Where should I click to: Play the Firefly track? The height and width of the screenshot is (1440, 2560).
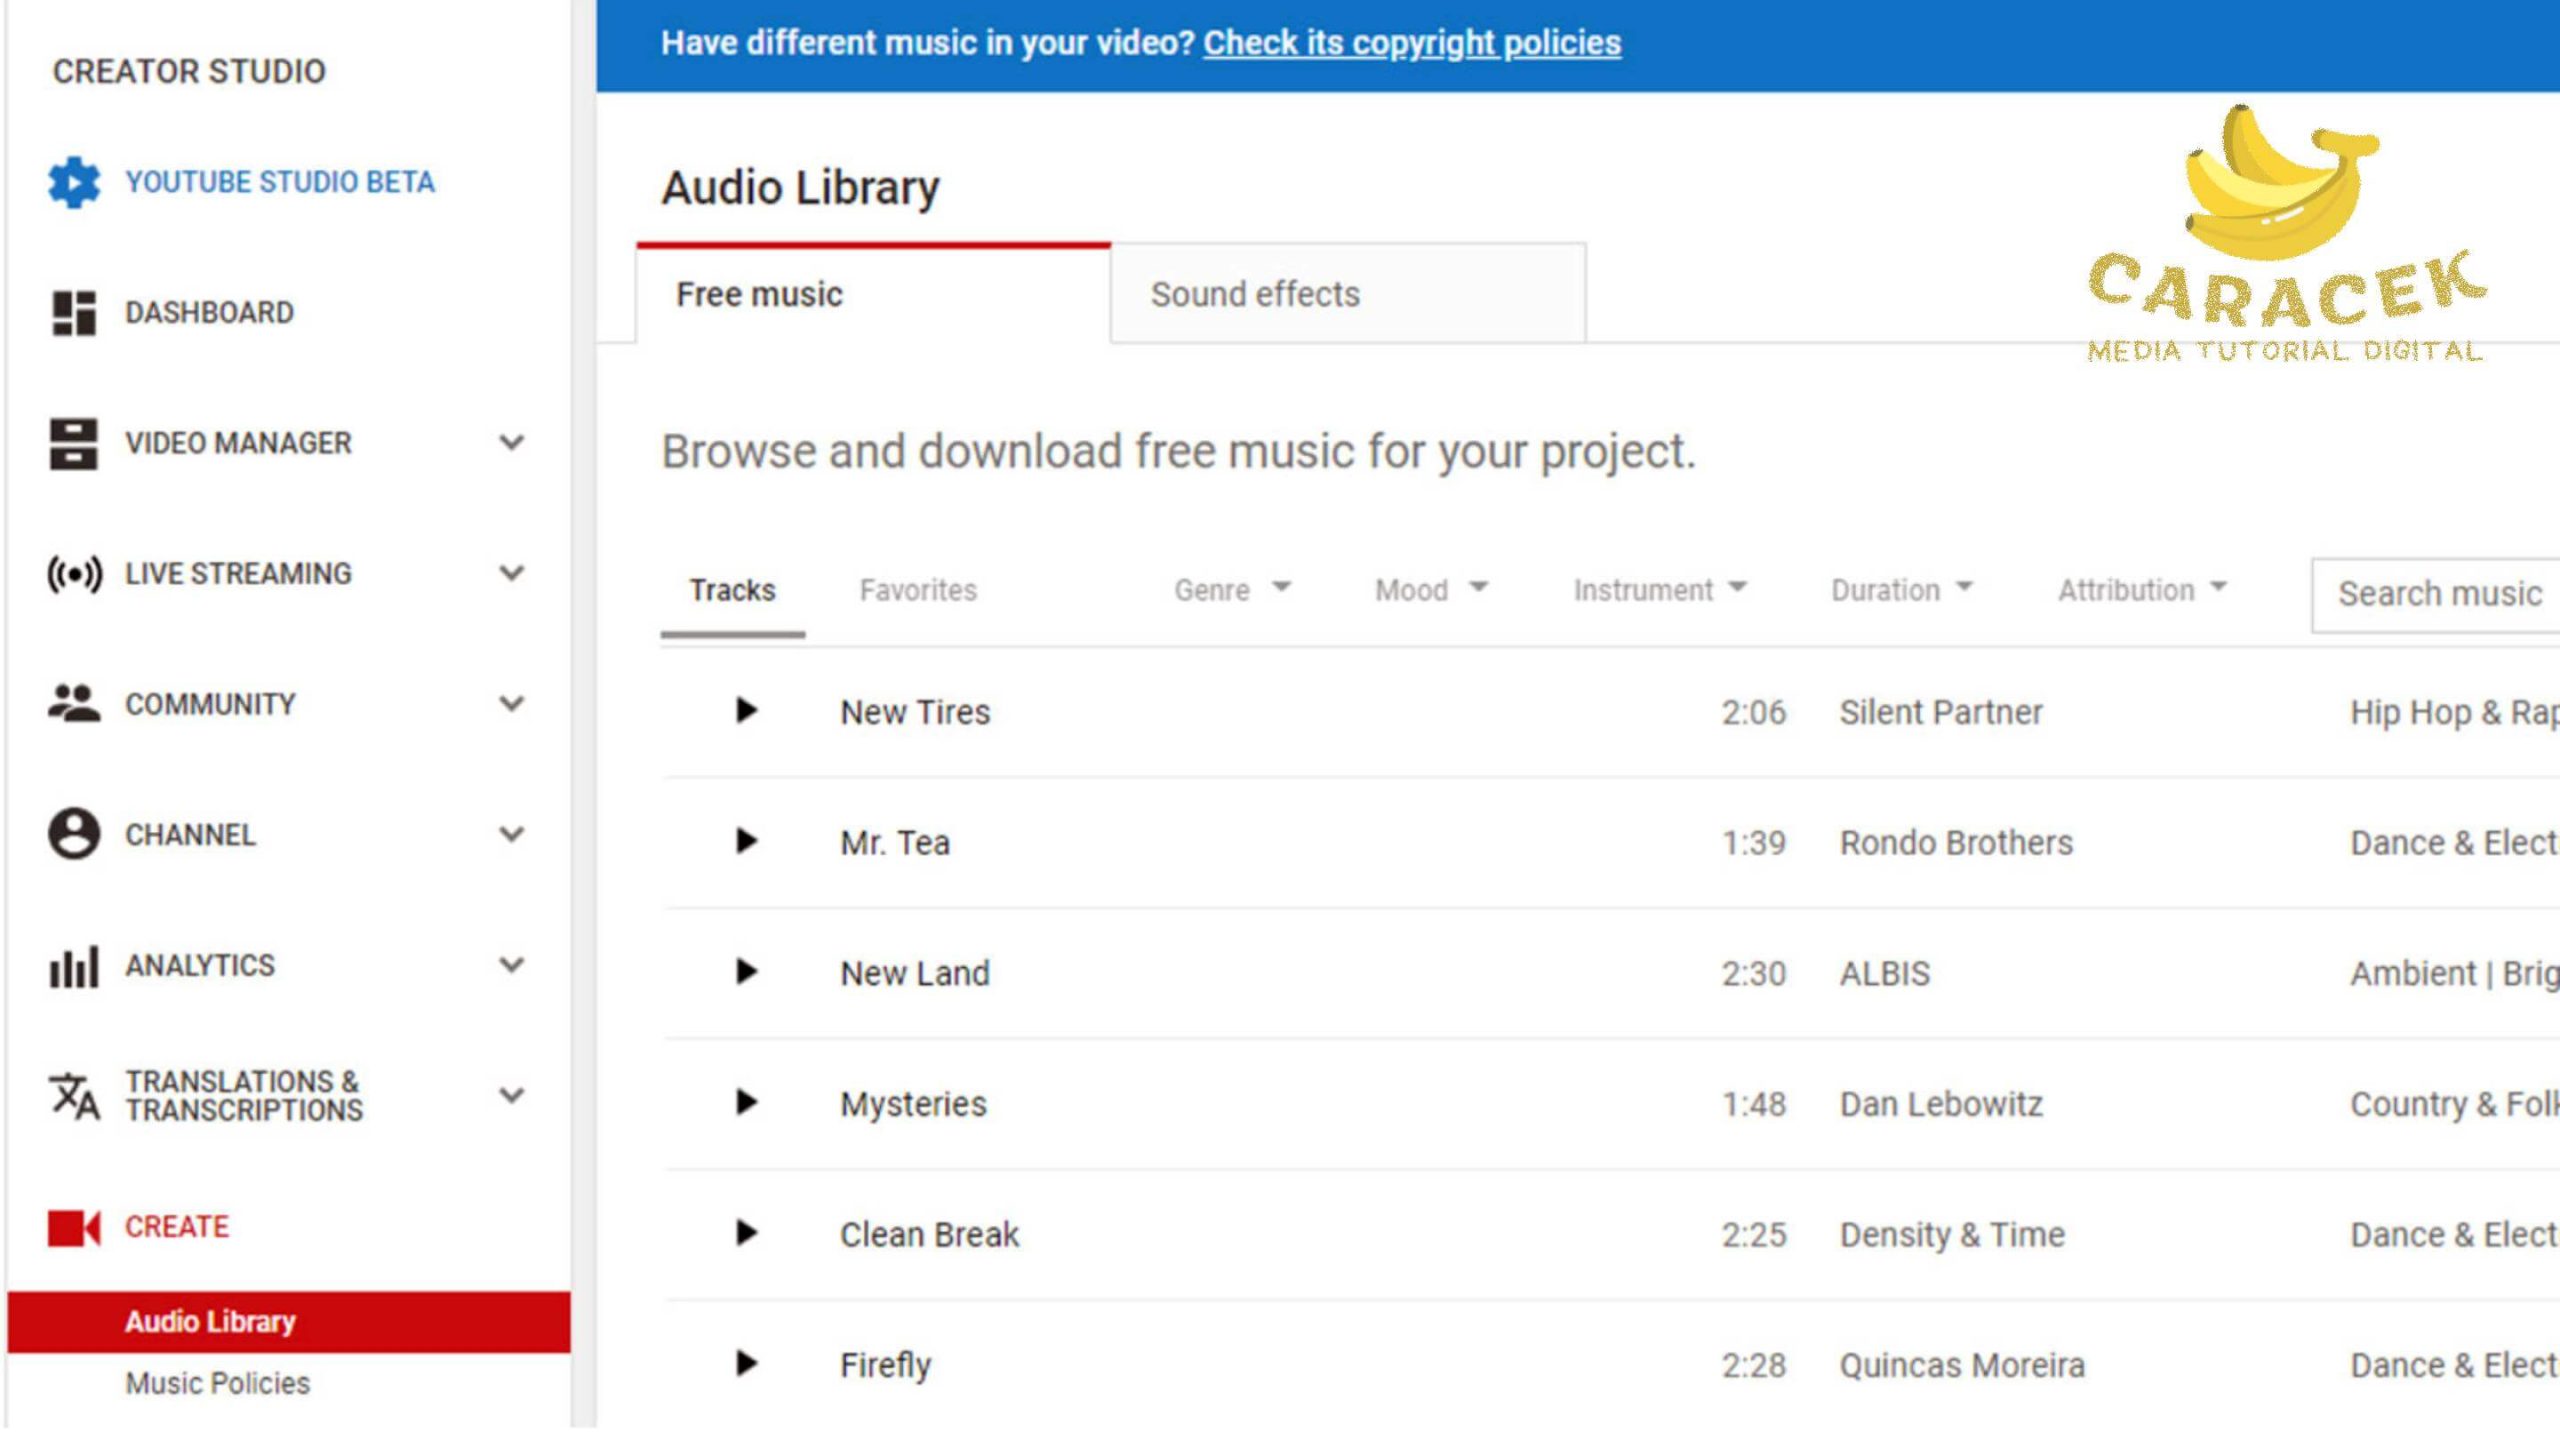tap(746, 1363)
